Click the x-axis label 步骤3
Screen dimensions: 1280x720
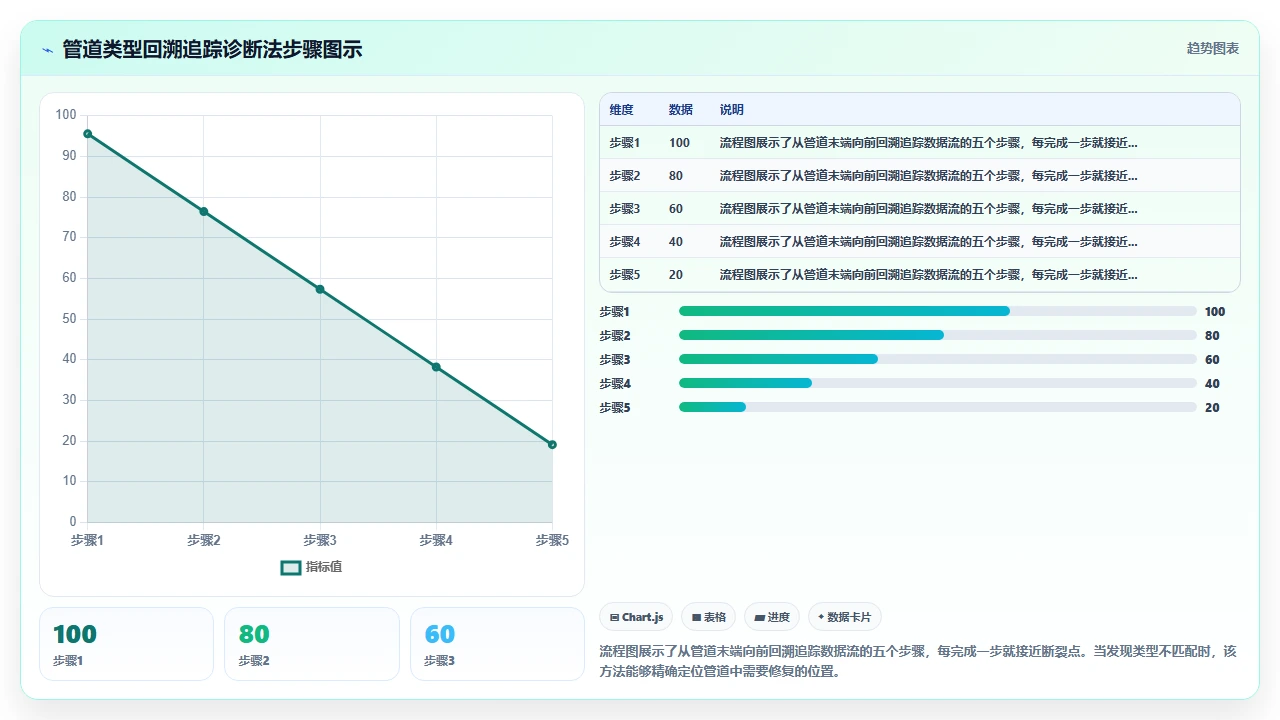(320, 541)
